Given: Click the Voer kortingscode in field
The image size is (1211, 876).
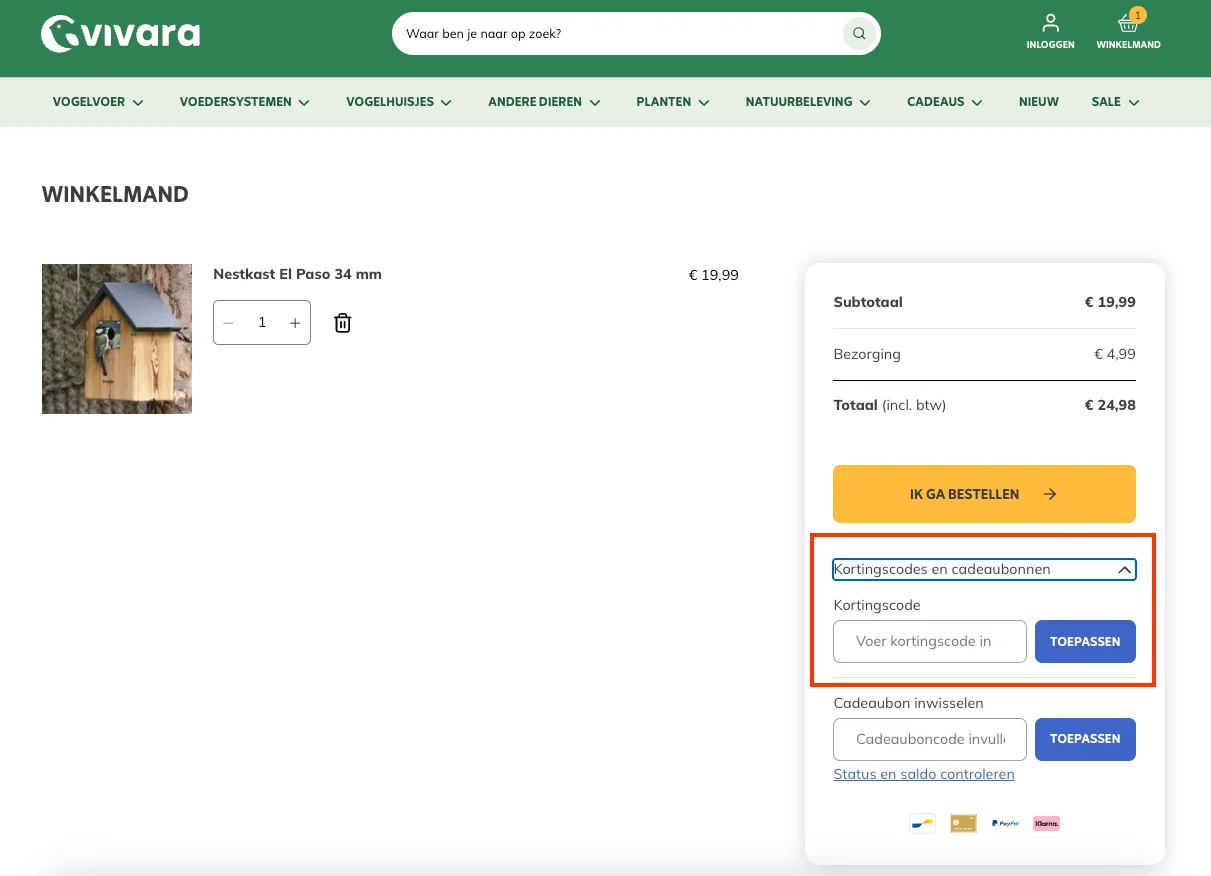Looking at the screenshot, I should [x=929, y=641].
